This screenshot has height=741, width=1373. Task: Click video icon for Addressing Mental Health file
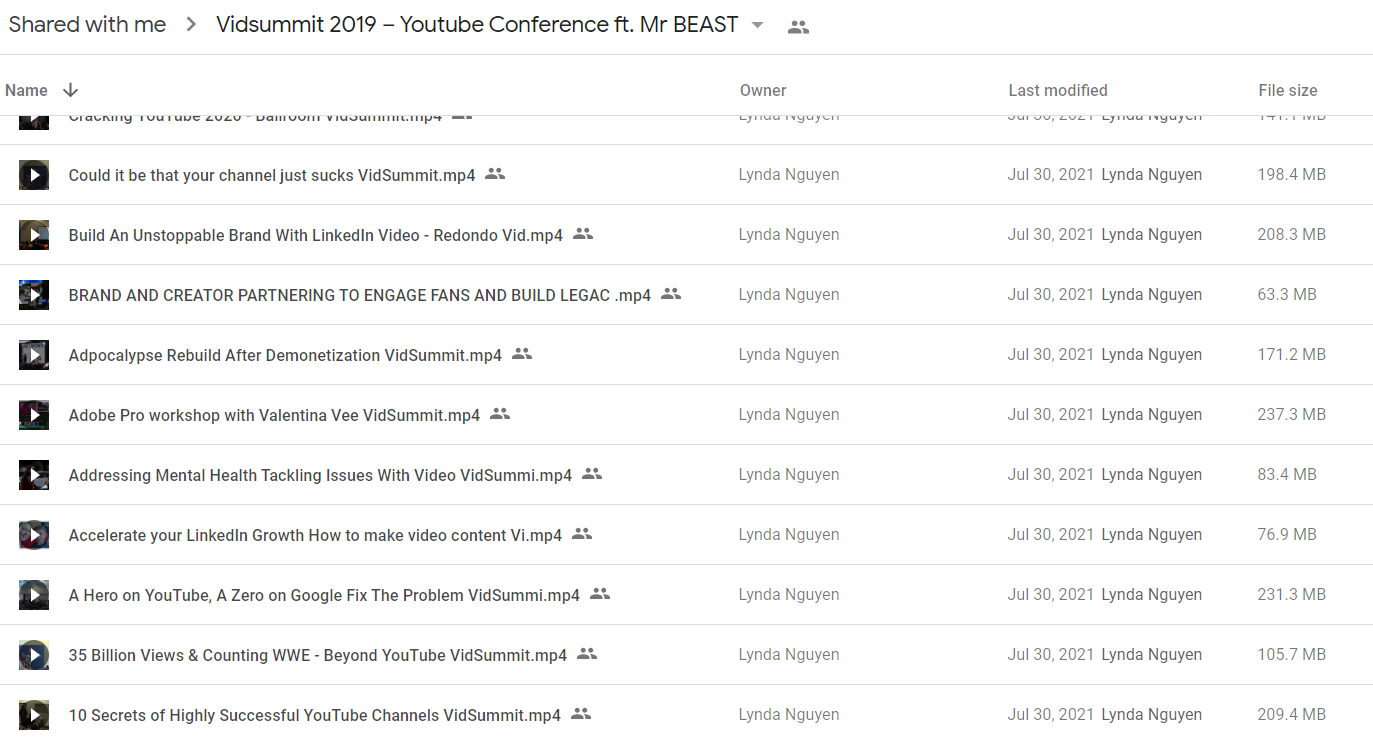[x=34, y=475]
